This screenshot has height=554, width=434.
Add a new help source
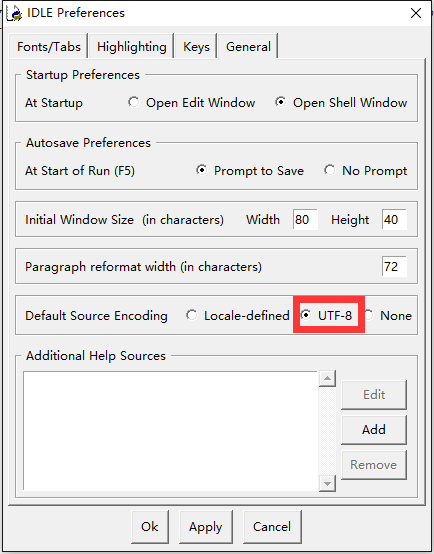coord(374,430)
